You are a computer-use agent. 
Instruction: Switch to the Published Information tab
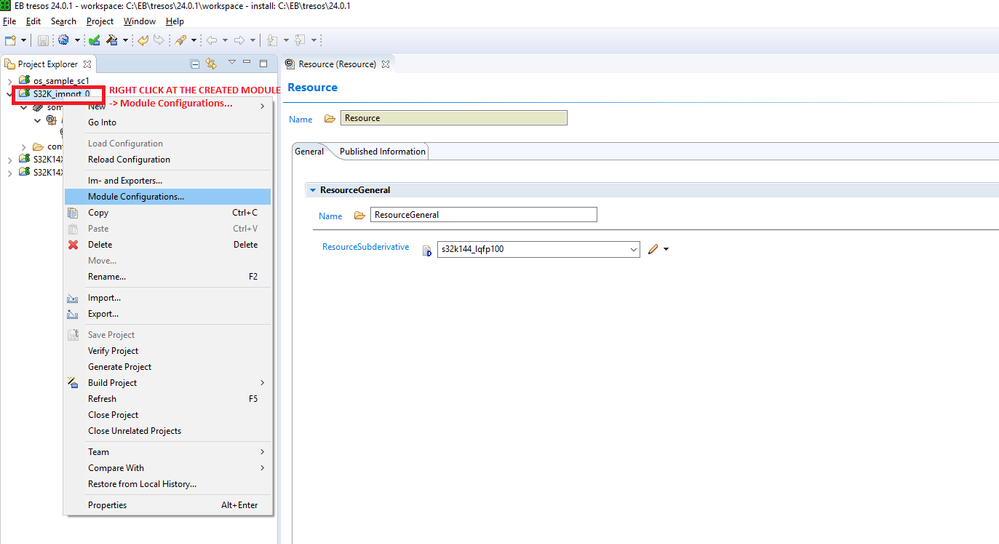click(x=382, y=152)
